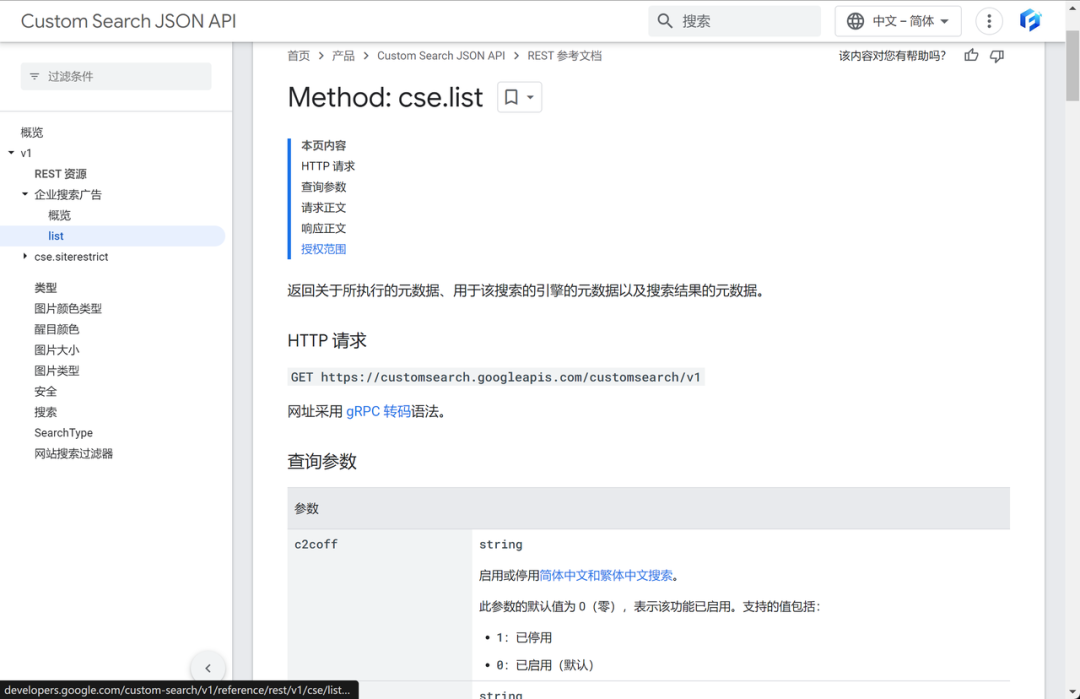The height and width of the screenshot is (699, 1080).
Task: Collapse sidebar with the chevron button
Action: 208,668
